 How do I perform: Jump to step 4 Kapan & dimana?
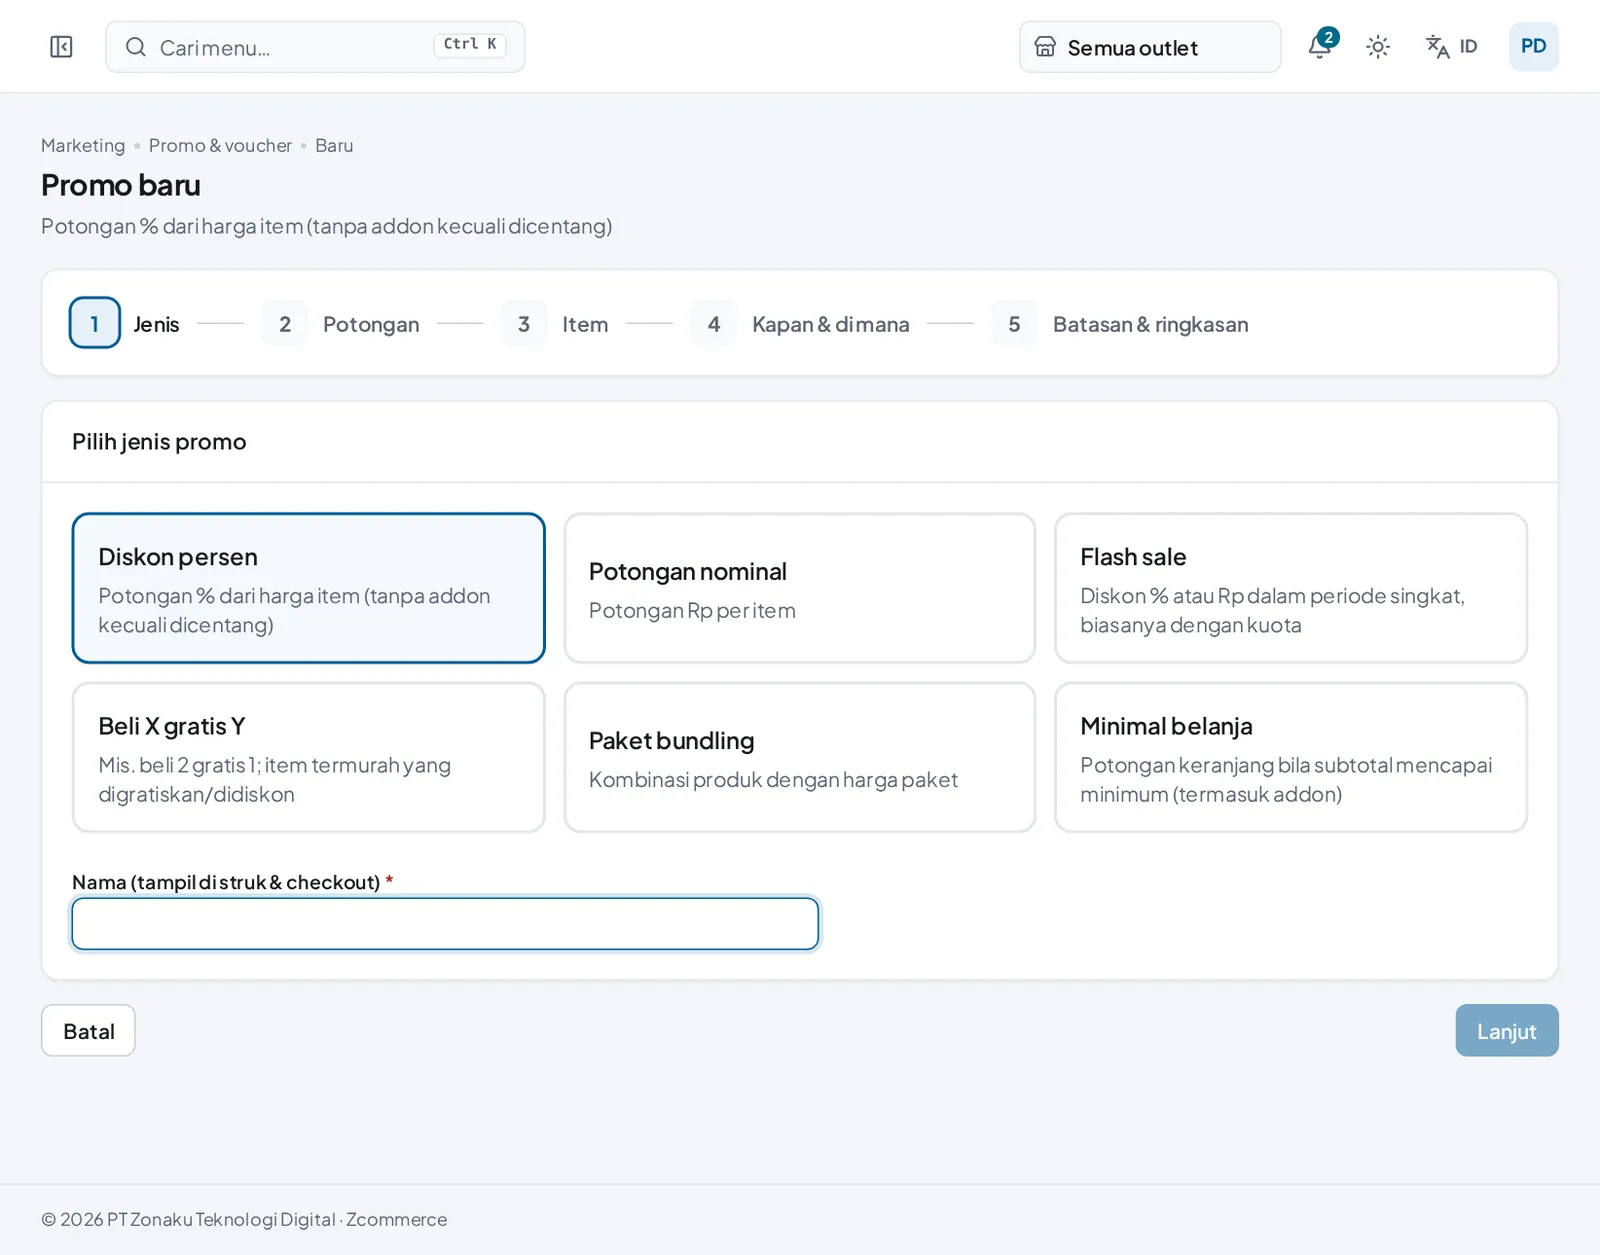tap(800, 324)
